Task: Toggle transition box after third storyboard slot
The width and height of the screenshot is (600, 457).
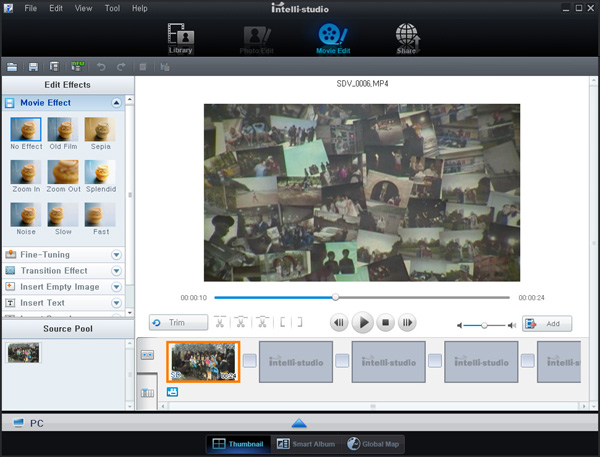Action: [435, 361]
